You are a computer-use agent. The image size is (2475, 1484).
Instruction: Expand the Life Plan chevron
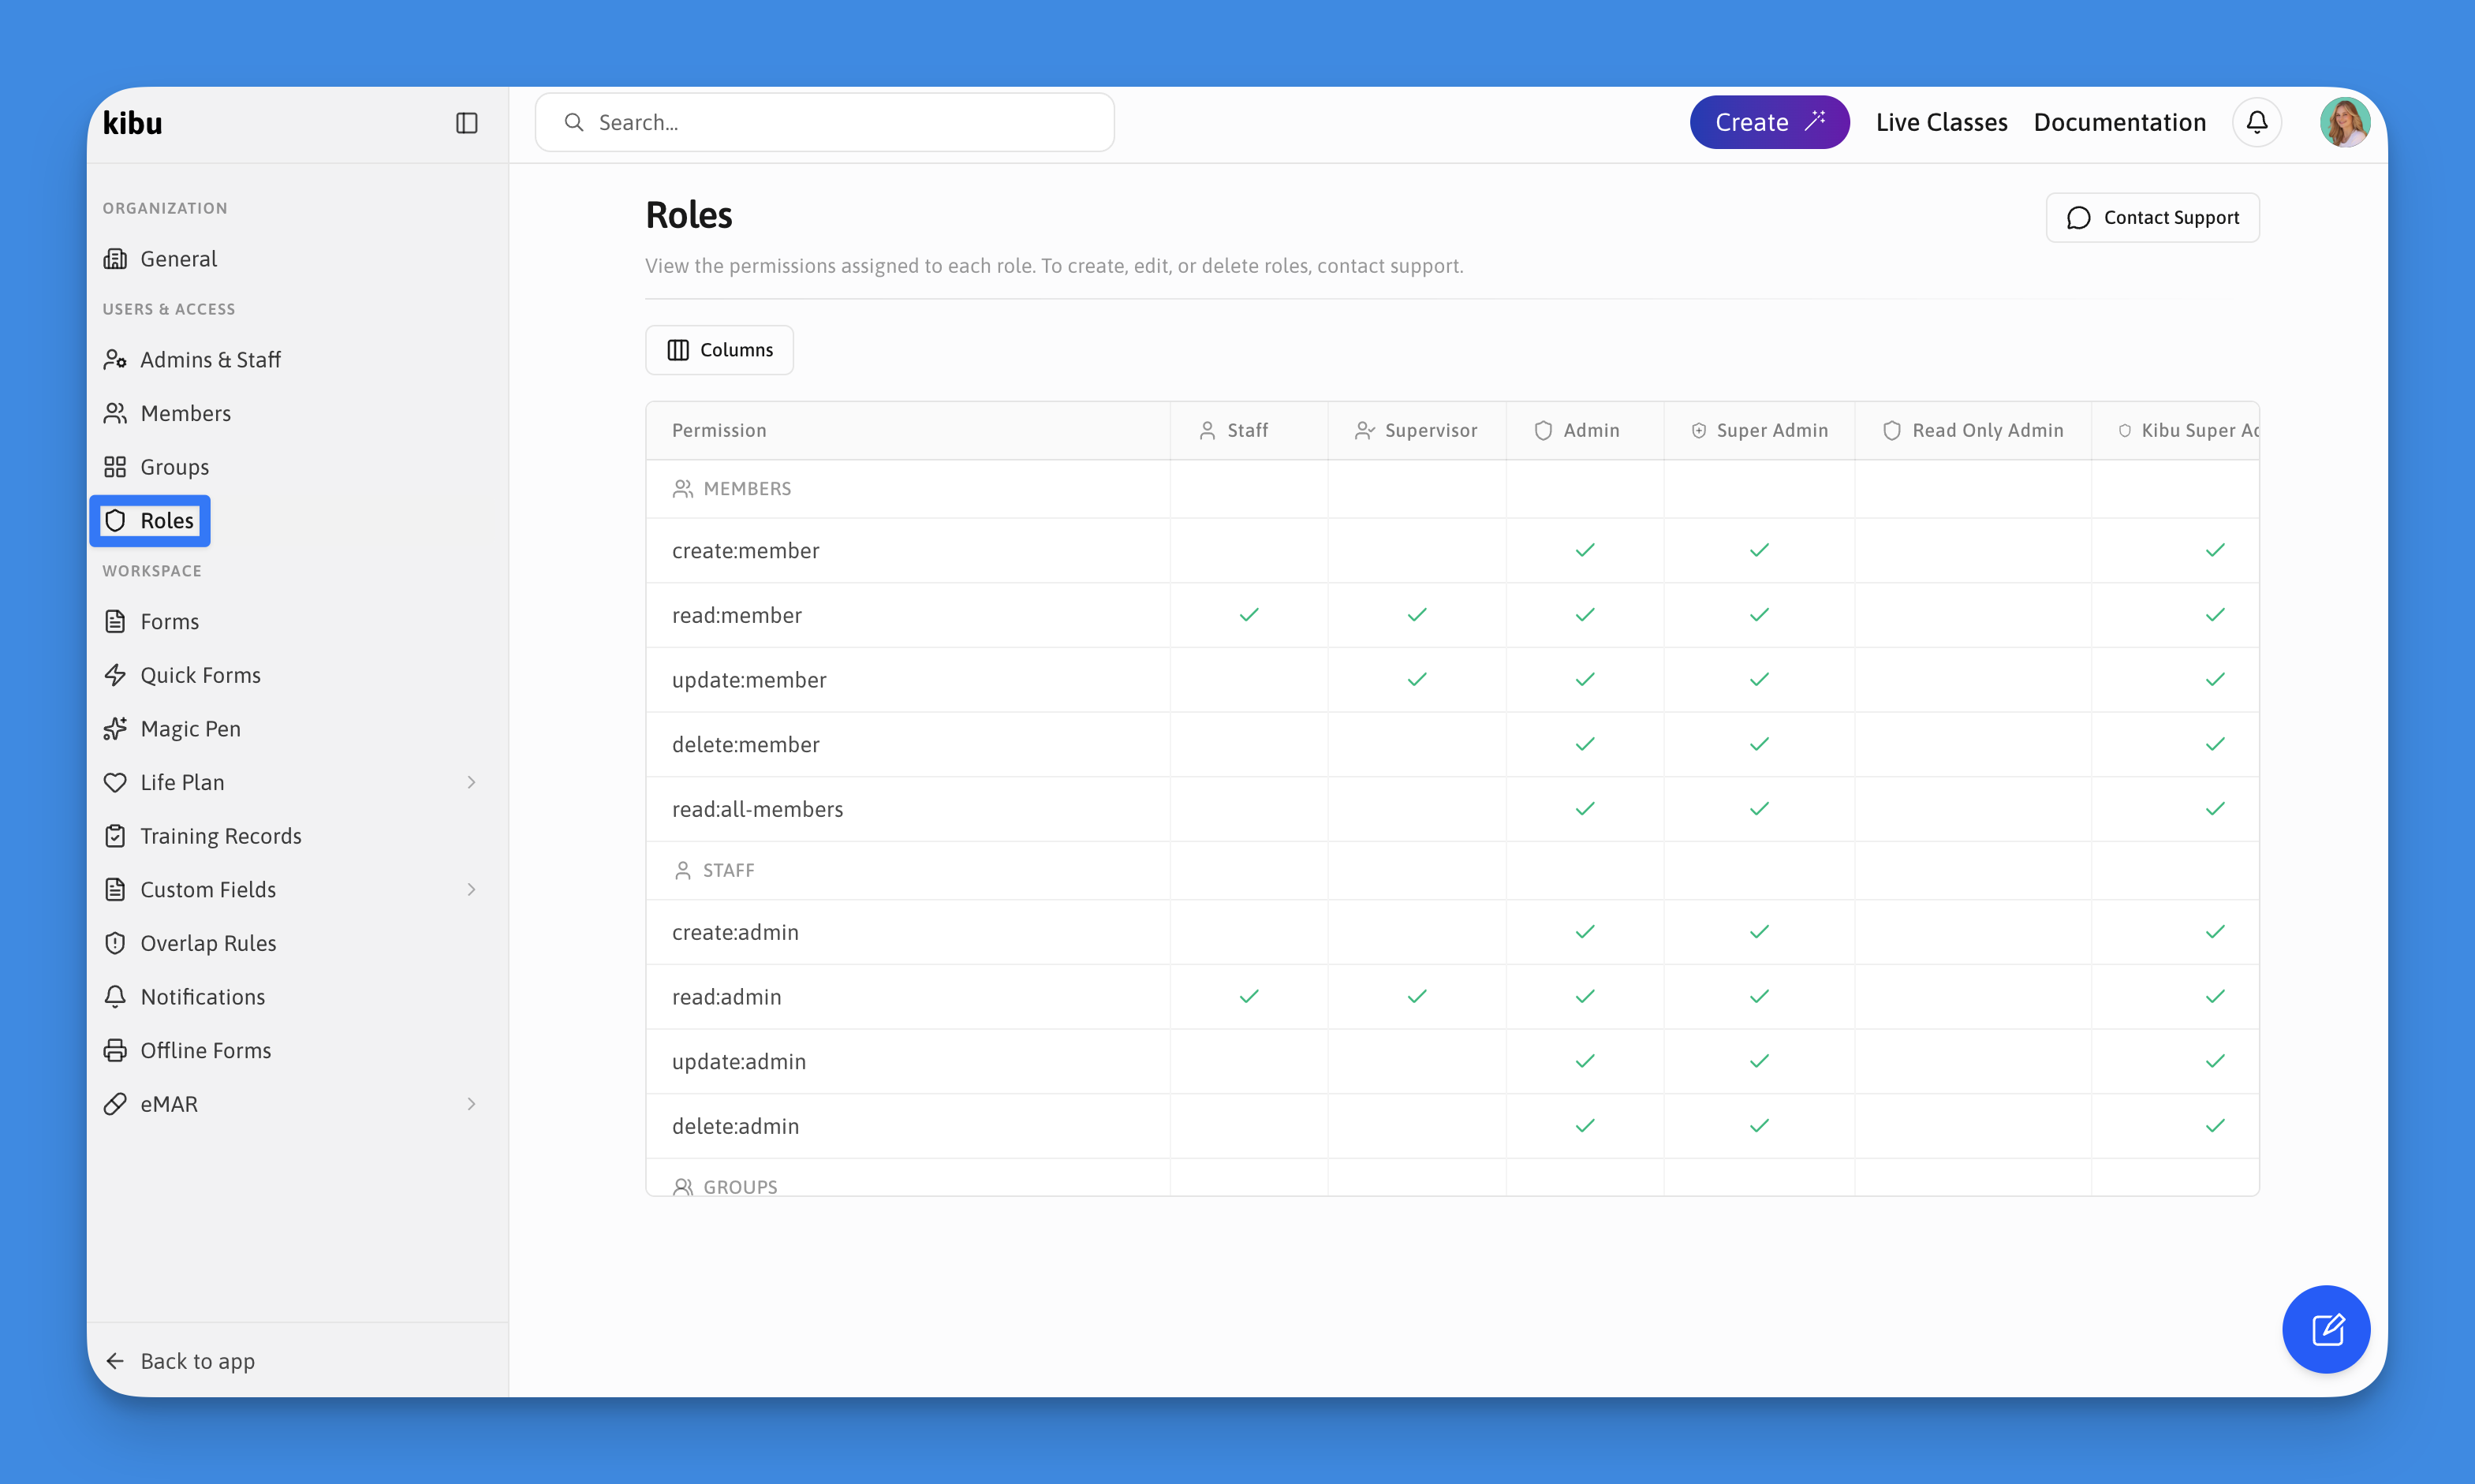[x=471, y=782]
